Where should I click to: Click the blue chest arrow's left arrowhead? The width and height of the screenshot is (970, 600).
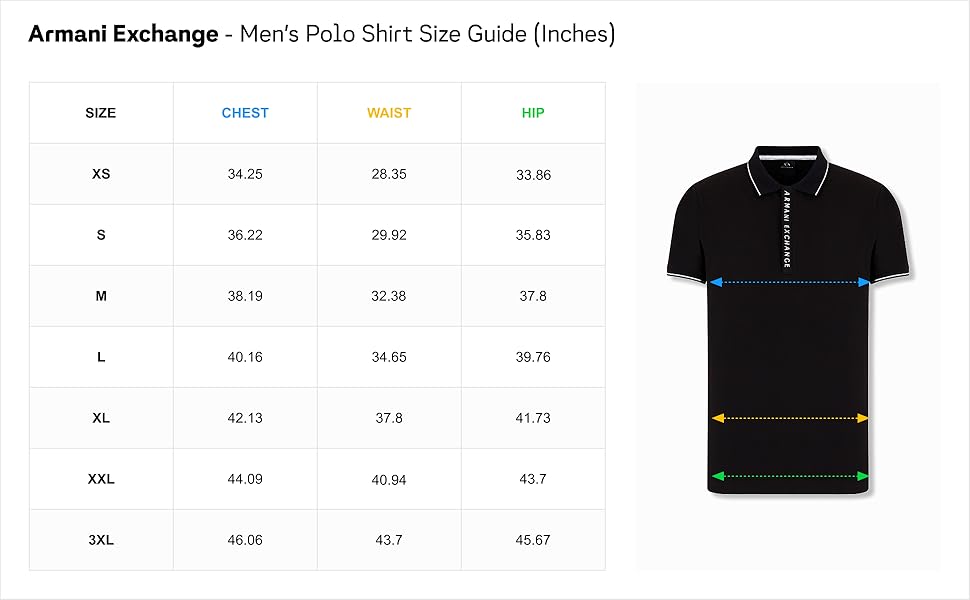click(716, 282)
